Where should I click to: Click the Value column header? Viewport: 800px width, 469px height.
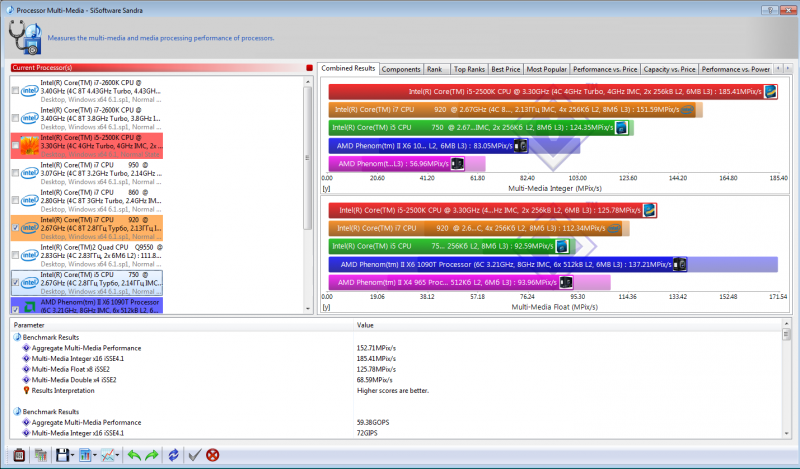[567, 325]
